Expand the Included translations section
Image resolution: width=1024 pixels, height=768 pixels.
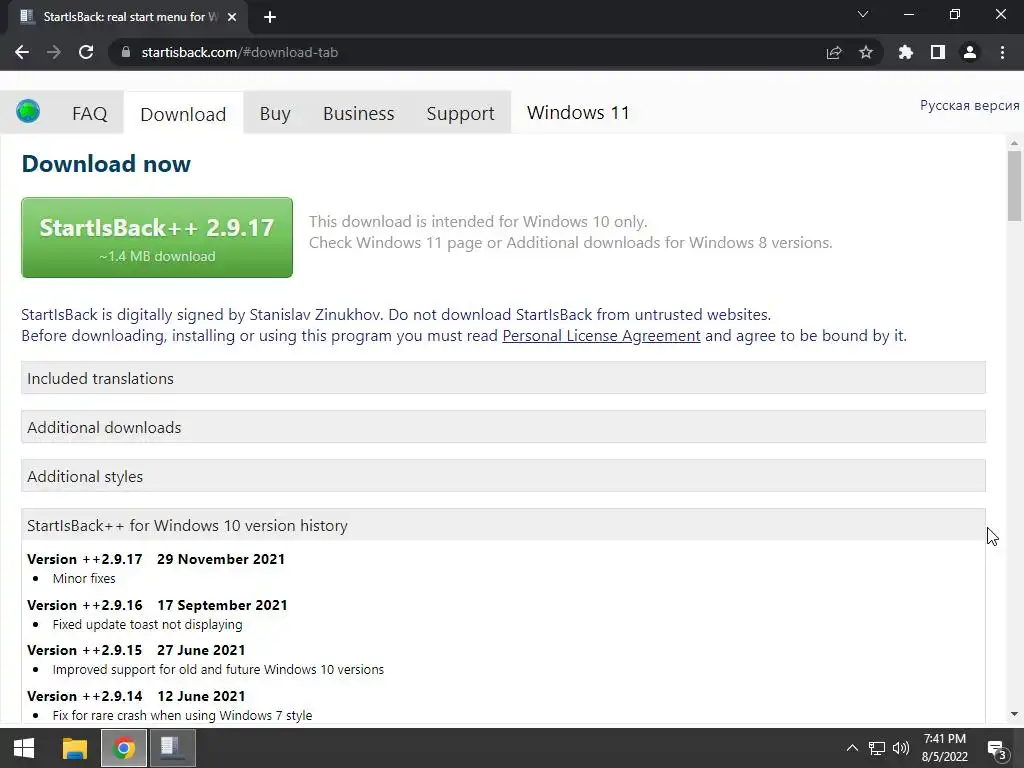click(503, 378)
